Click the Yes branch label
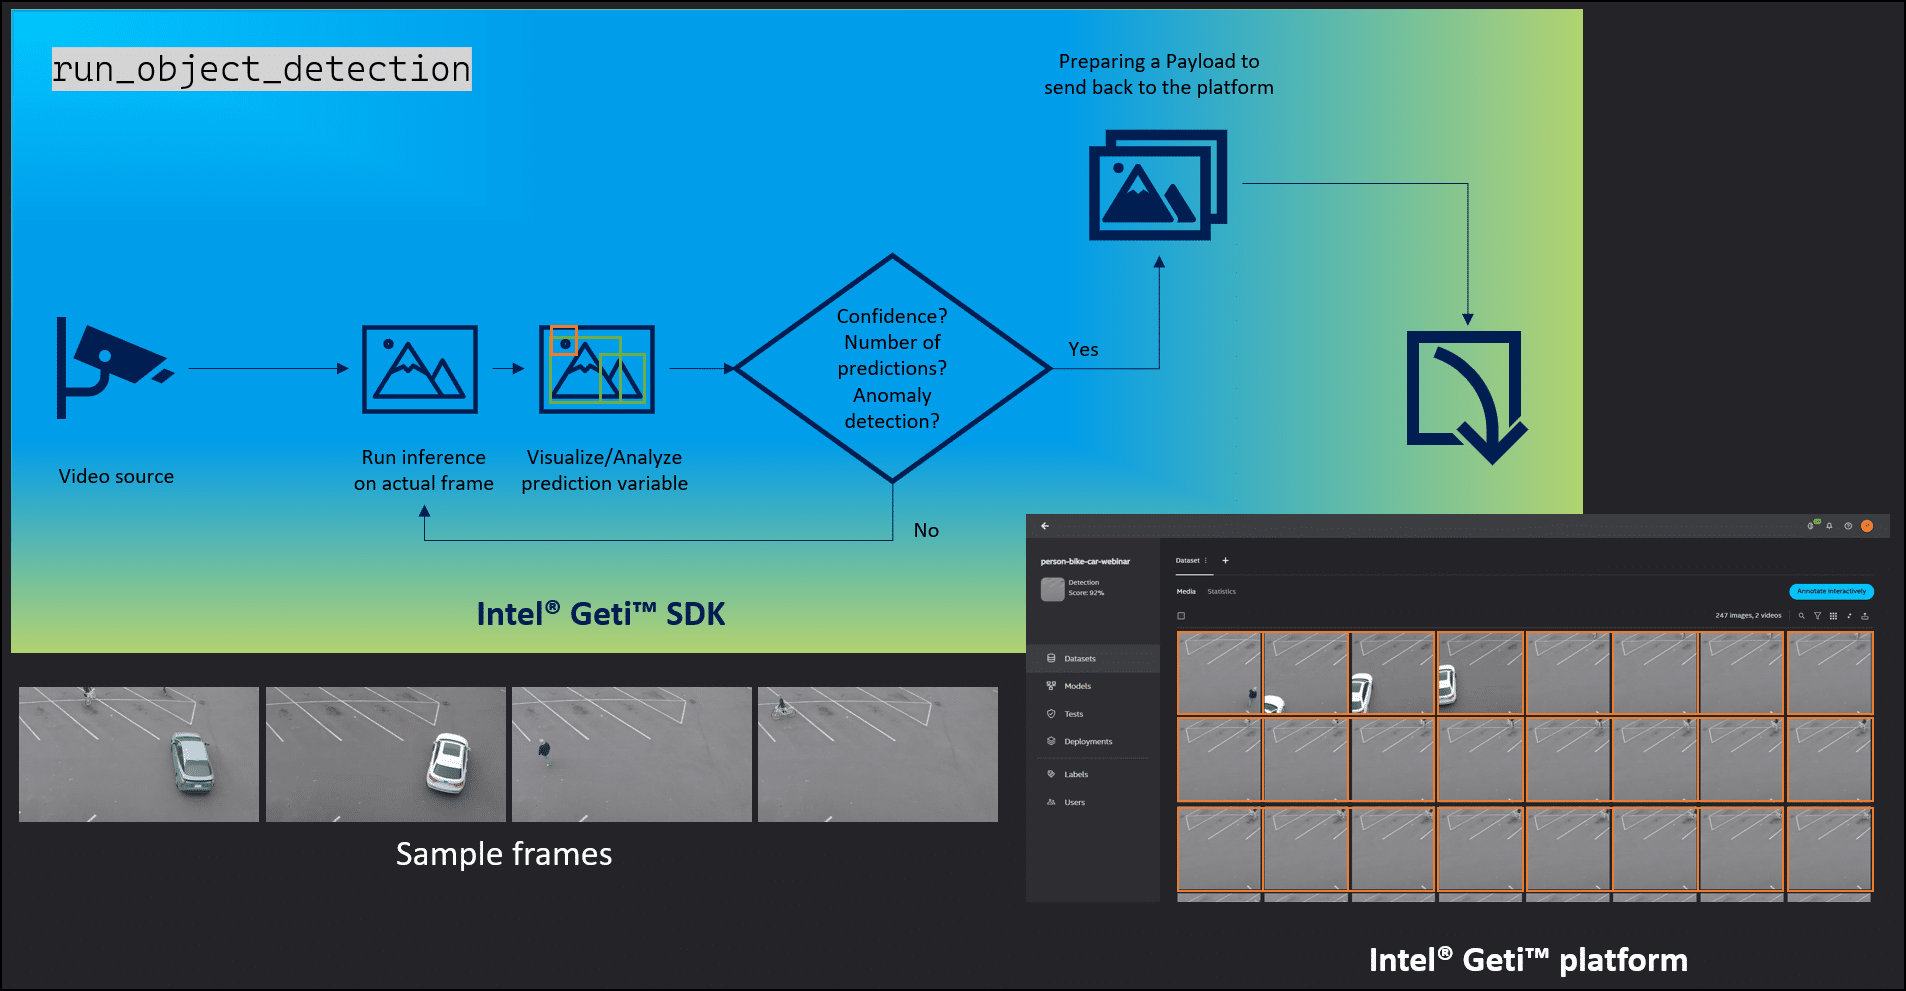The width and height of the screenshot is (1906, 991). point(1083,349)
